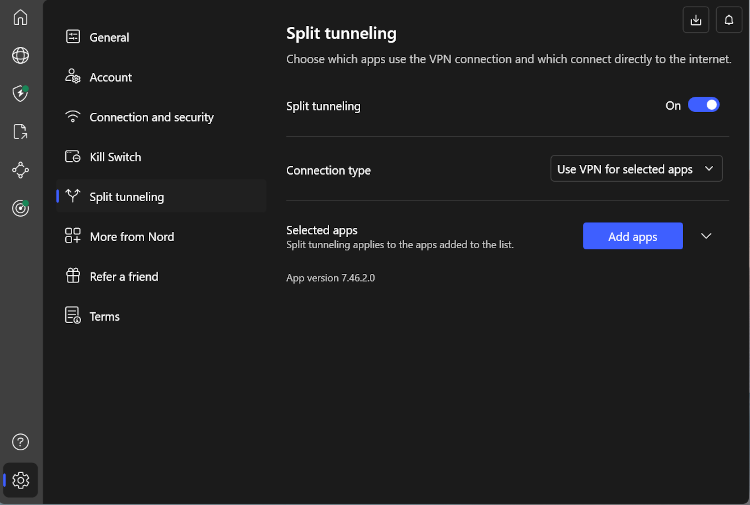750x505 pixels.
Task: Click the Connection type label
Action: pyautogui.click(x=329, y=171)
